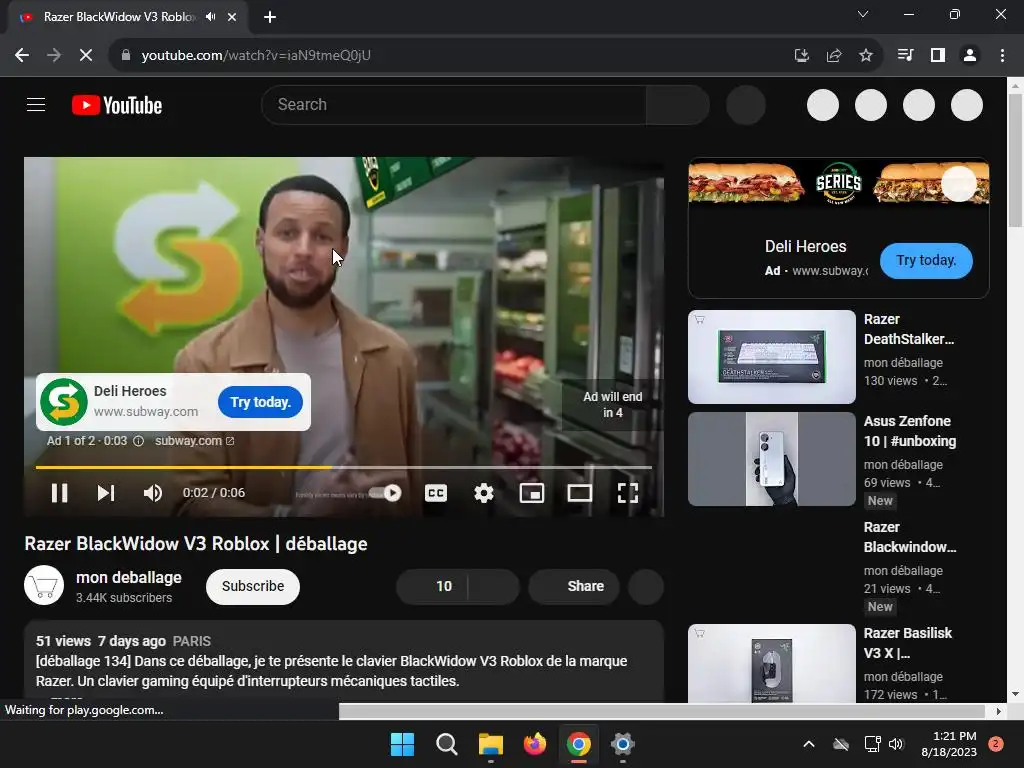Image resolution: width=1024 pixels, height=768 pixels.
Task: Open Settings gear on taskbar
Action: click(622, 744)
